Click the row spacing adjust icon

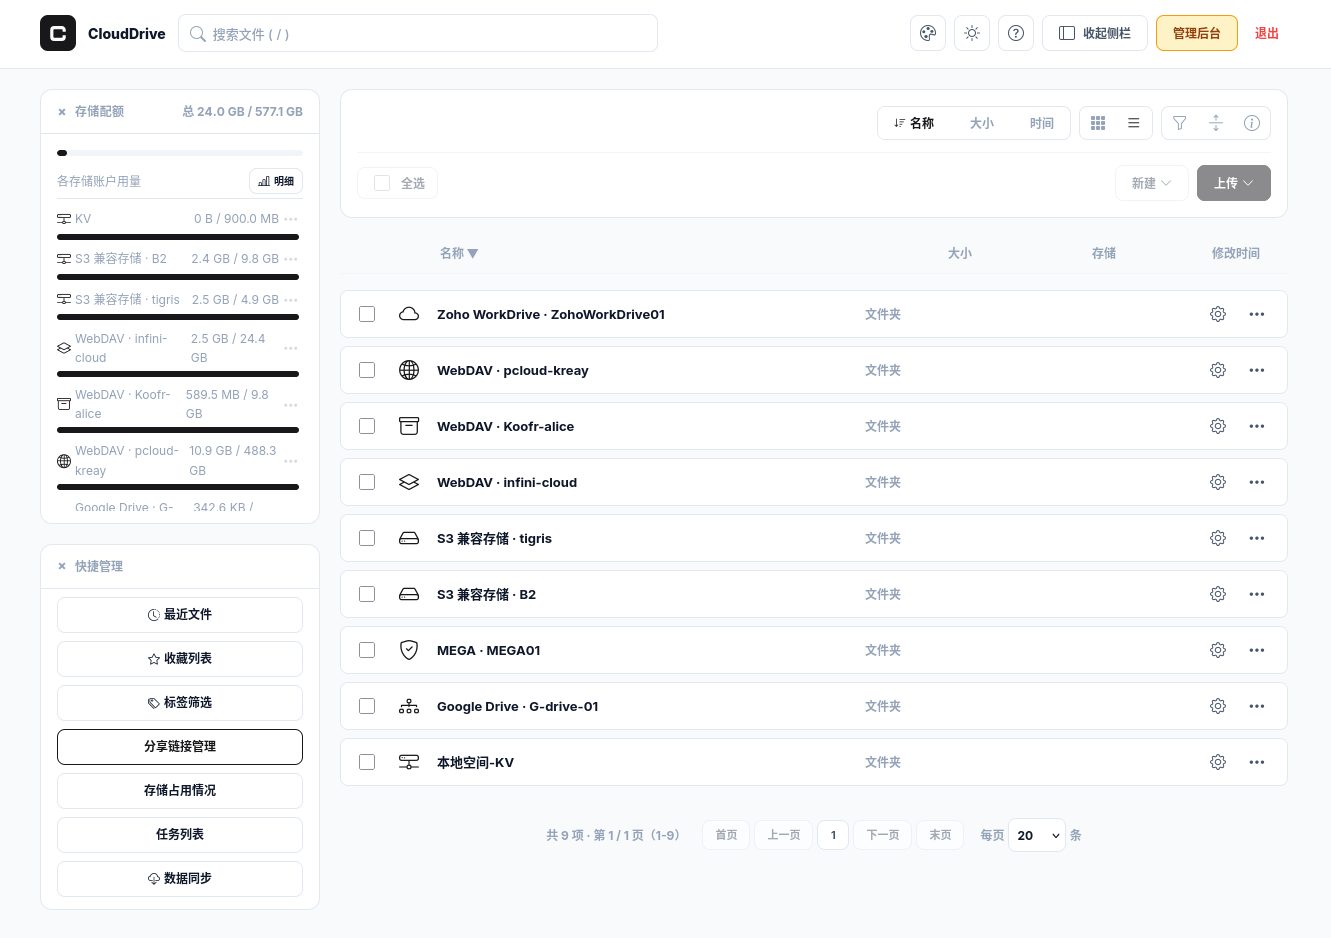tap(1216, 123)
